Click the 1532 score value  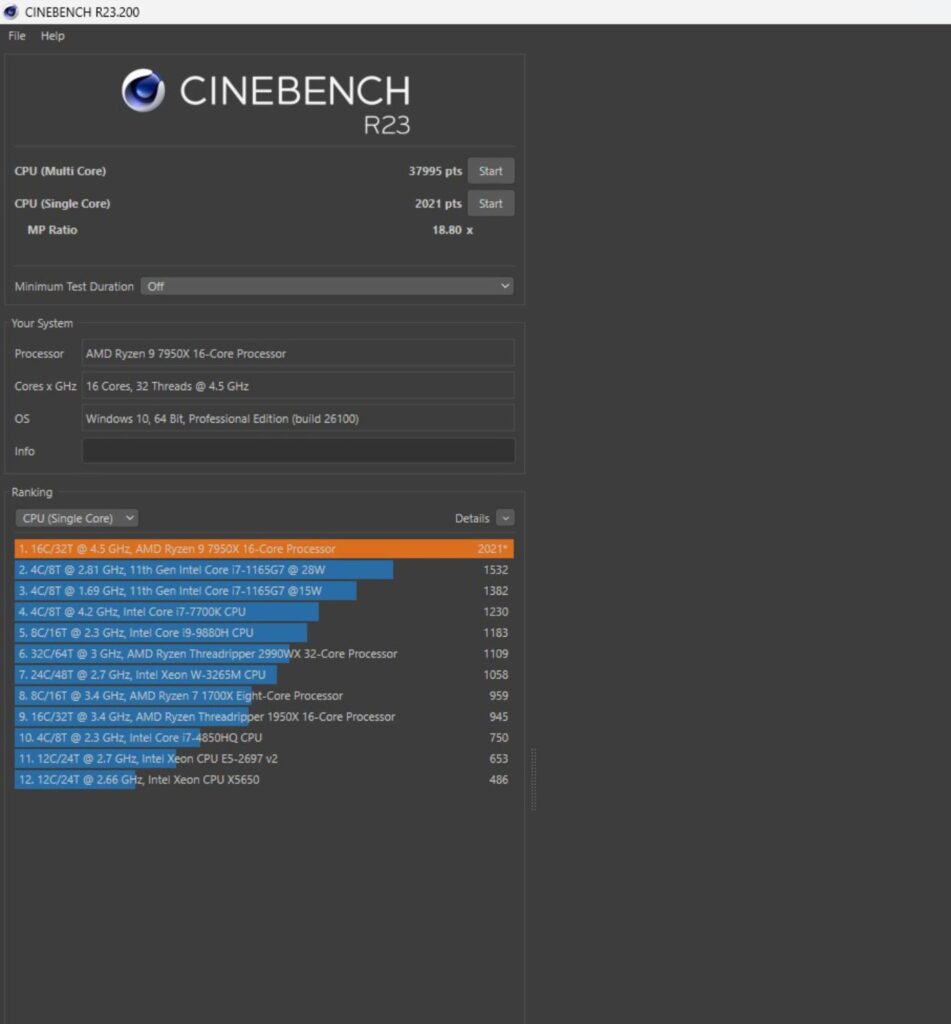tap(496, 569)
